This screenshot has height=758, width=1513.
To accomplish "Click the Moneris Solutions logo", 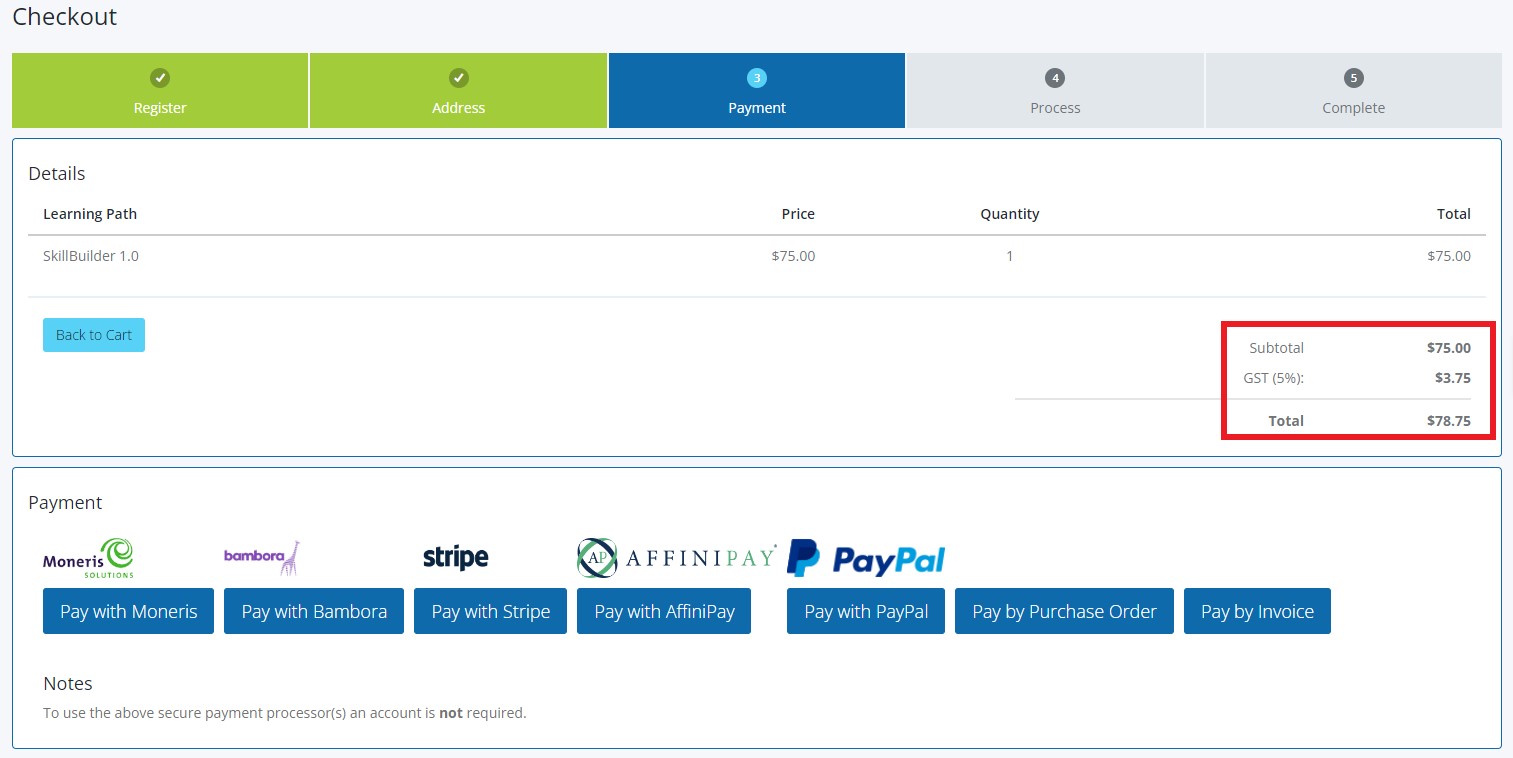I will coord(88,558).
